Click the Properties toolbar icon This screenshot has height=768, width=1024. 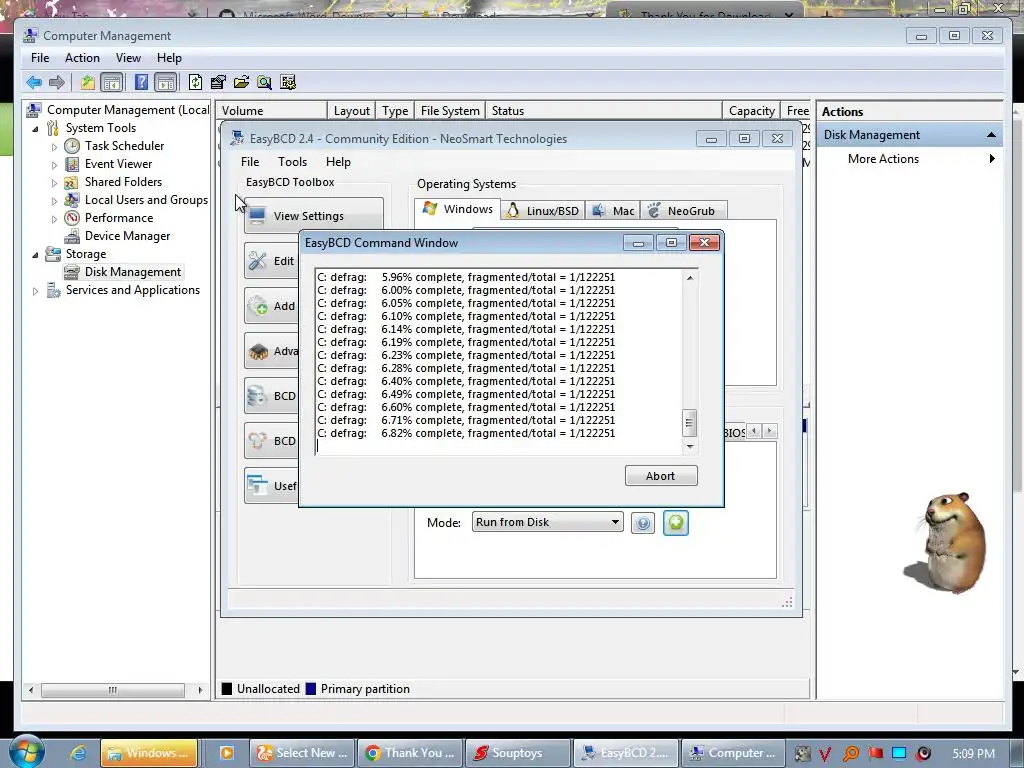coord(217,82)
